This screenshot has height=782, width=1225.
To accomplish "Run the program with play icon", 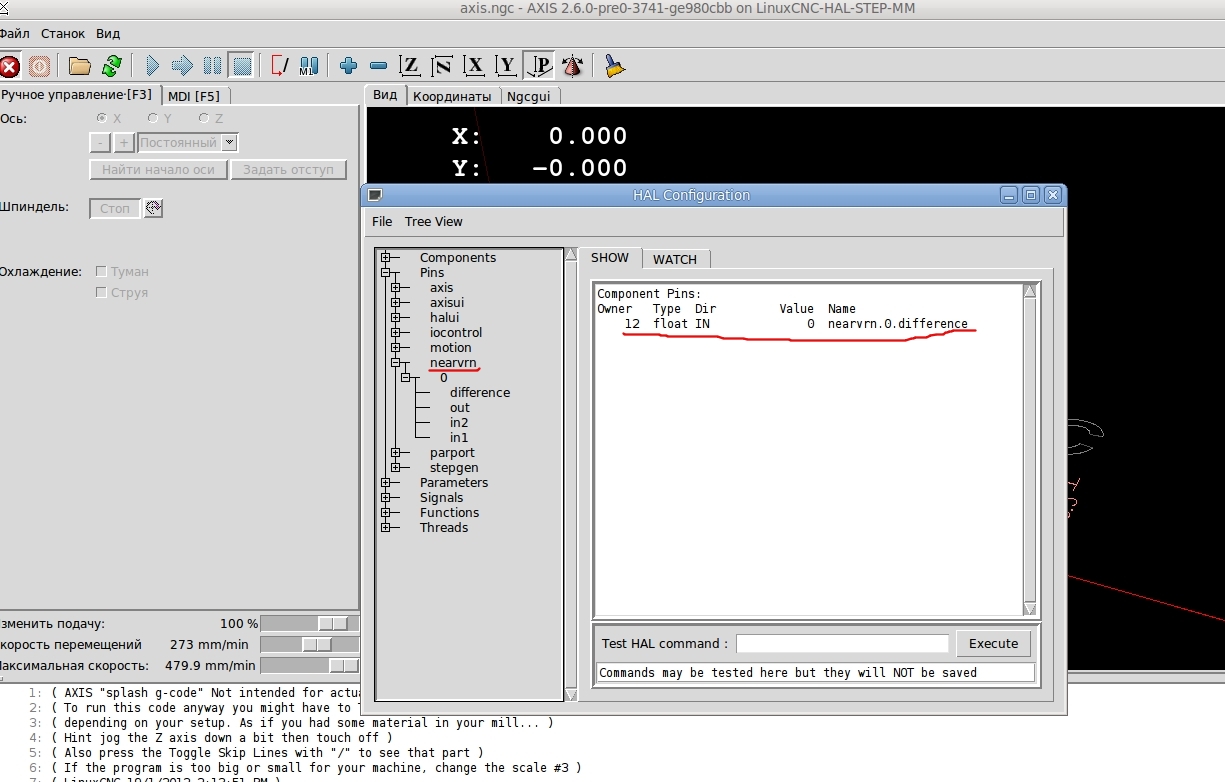I will tap(152, 67).
